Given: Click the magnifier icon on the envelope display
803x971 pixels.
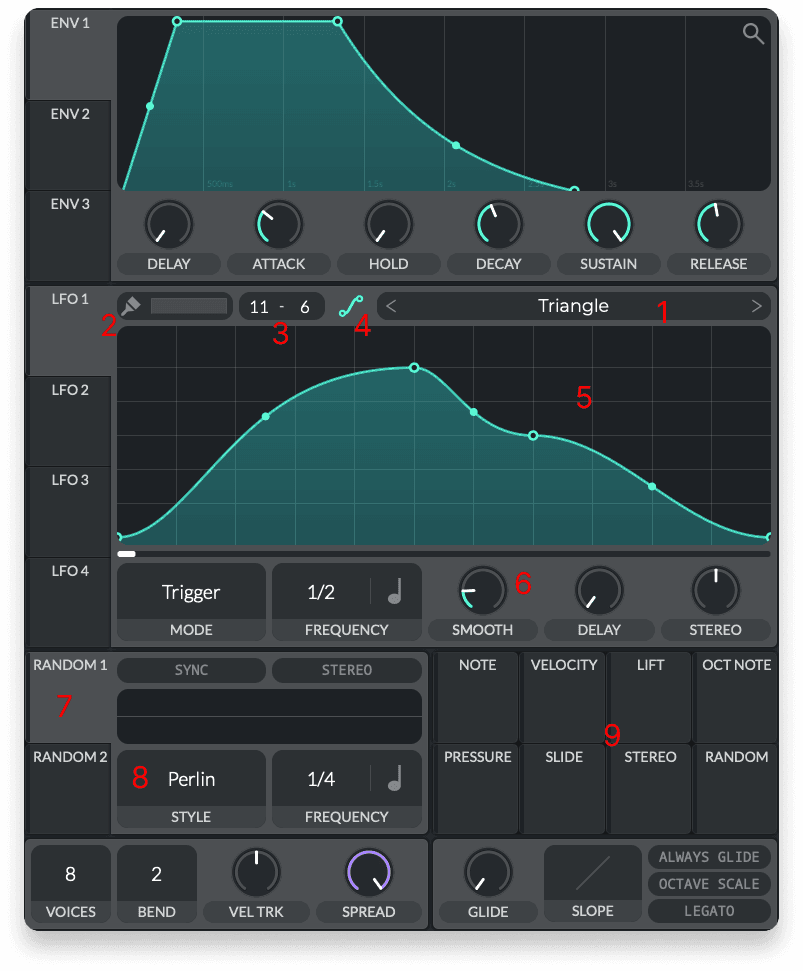Looking at the screenshot, I should pos(753,33).
